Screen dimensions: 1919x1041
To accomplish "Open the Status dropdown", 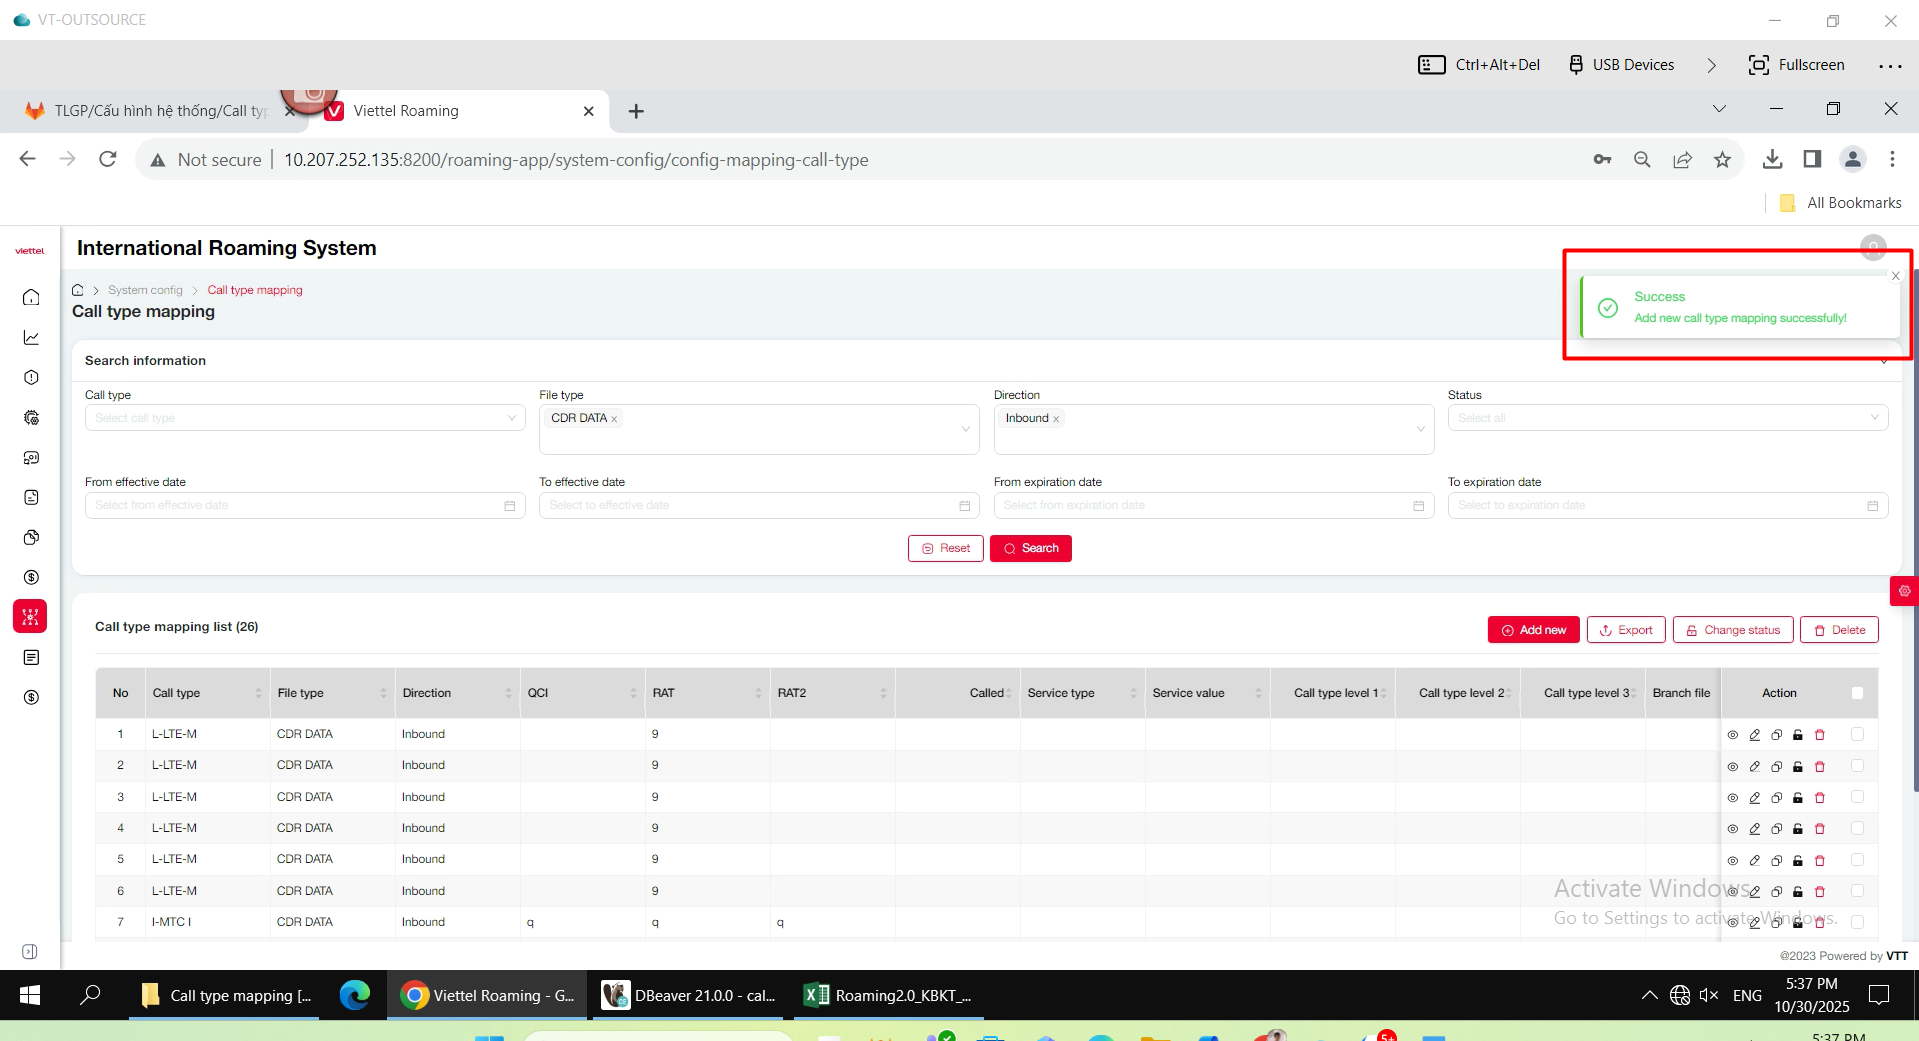I will click(1667, 418).
